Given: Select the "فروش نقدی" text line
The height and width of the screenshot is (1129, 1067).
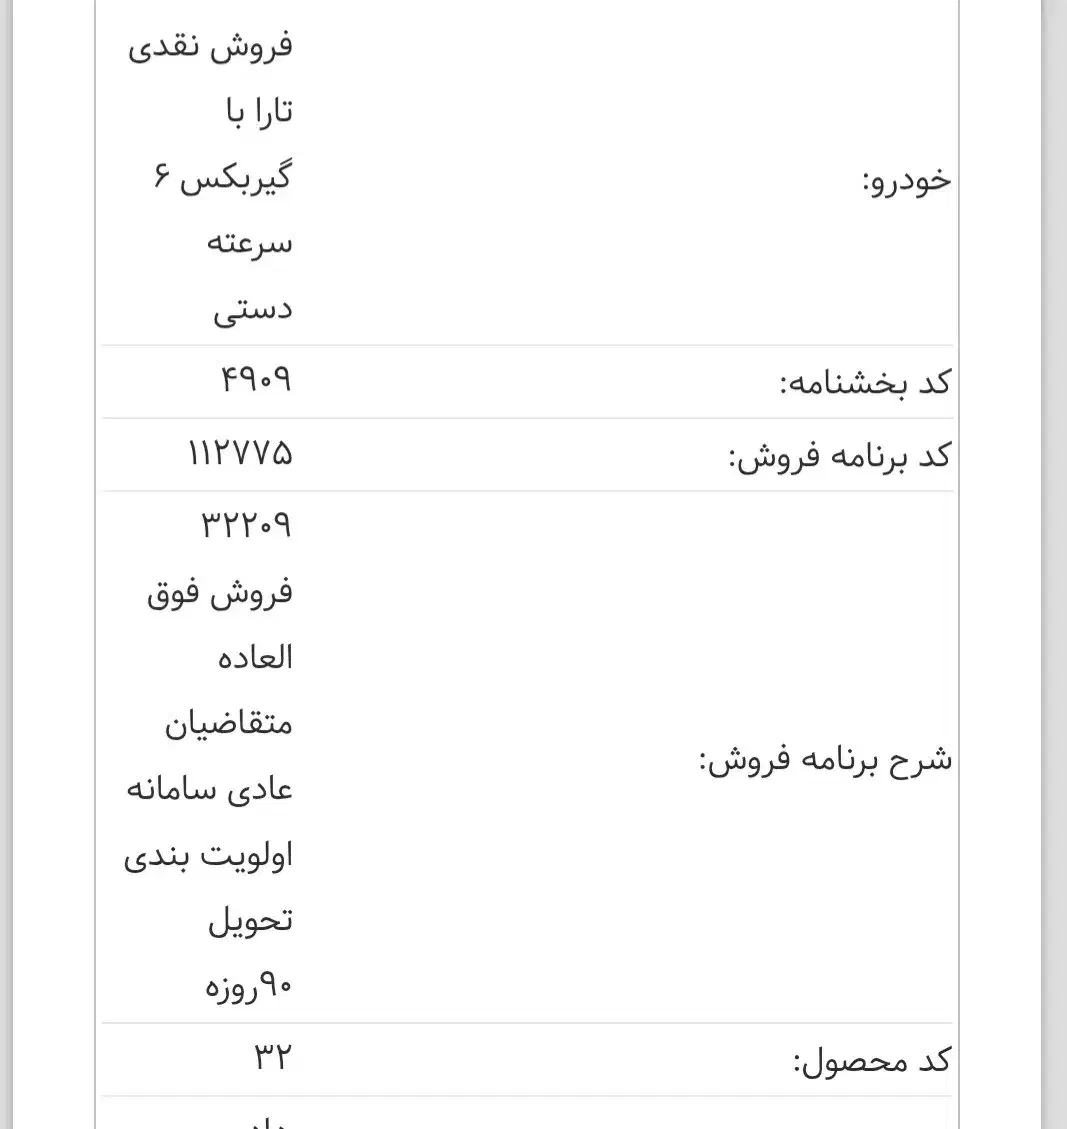Looking at the screenshot, I should (210, 46).
